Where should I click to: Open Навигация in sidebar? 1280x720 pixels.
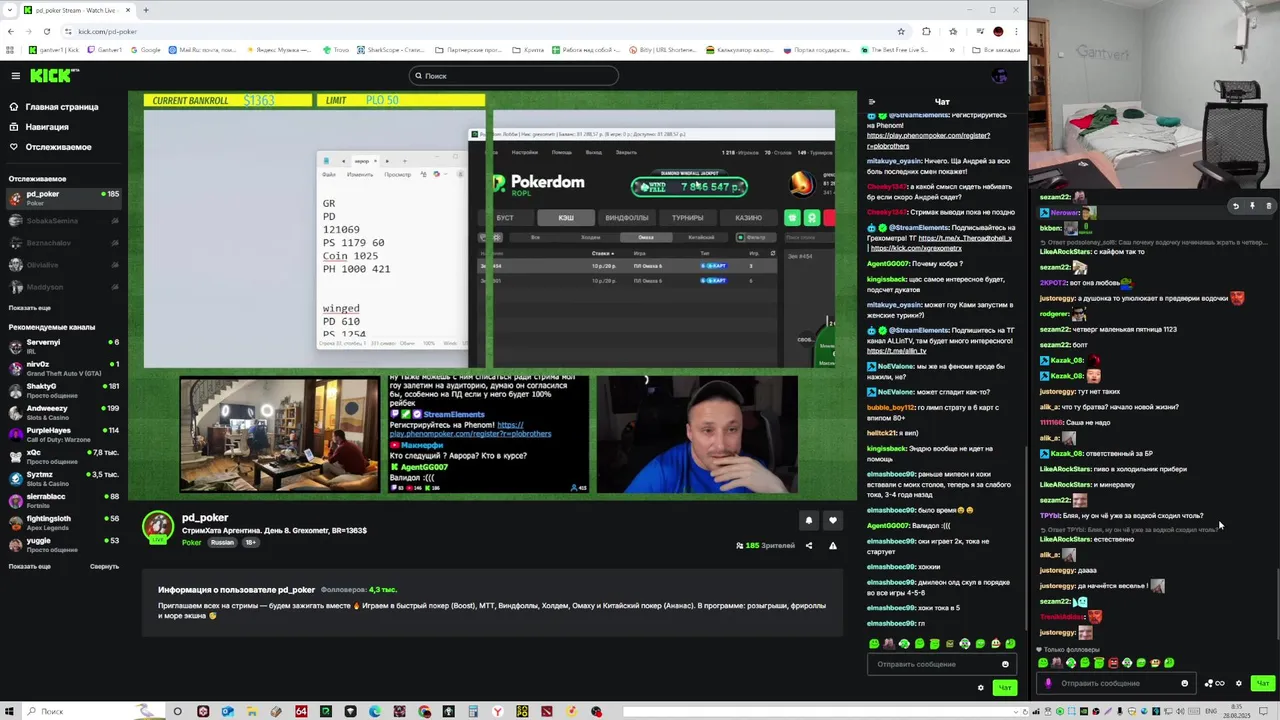pos(47,127)
